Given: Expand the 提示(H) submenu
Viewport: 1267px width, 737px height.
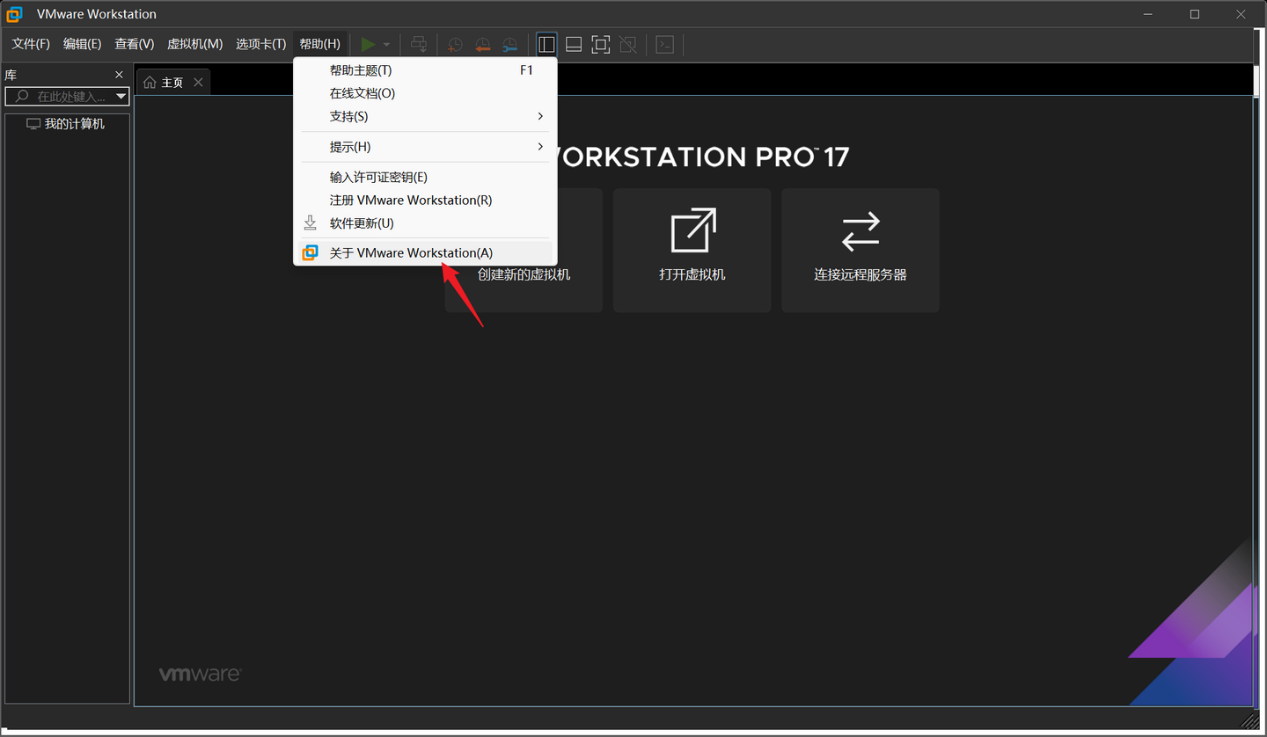Looking at the screenshot, I should (x=425, y=147).
